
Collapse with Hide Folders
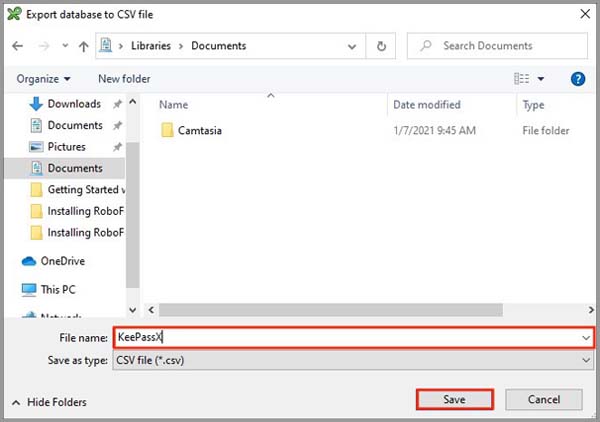pyautogui.click(x=50, y=402)
